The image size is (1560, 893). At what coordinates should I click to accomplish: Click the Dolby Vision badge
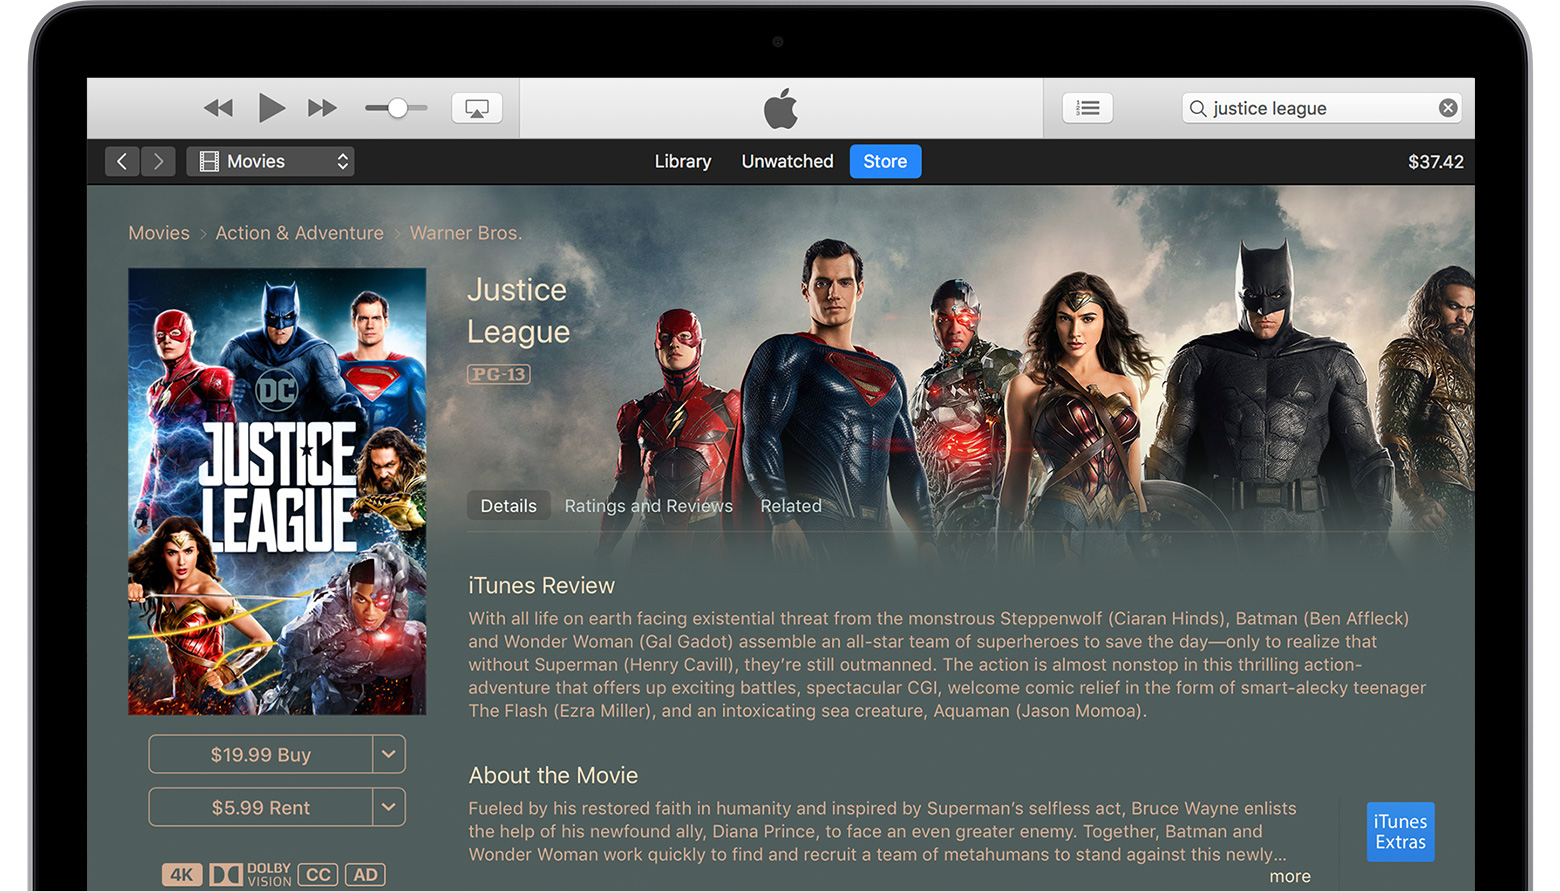click(250, 875)
